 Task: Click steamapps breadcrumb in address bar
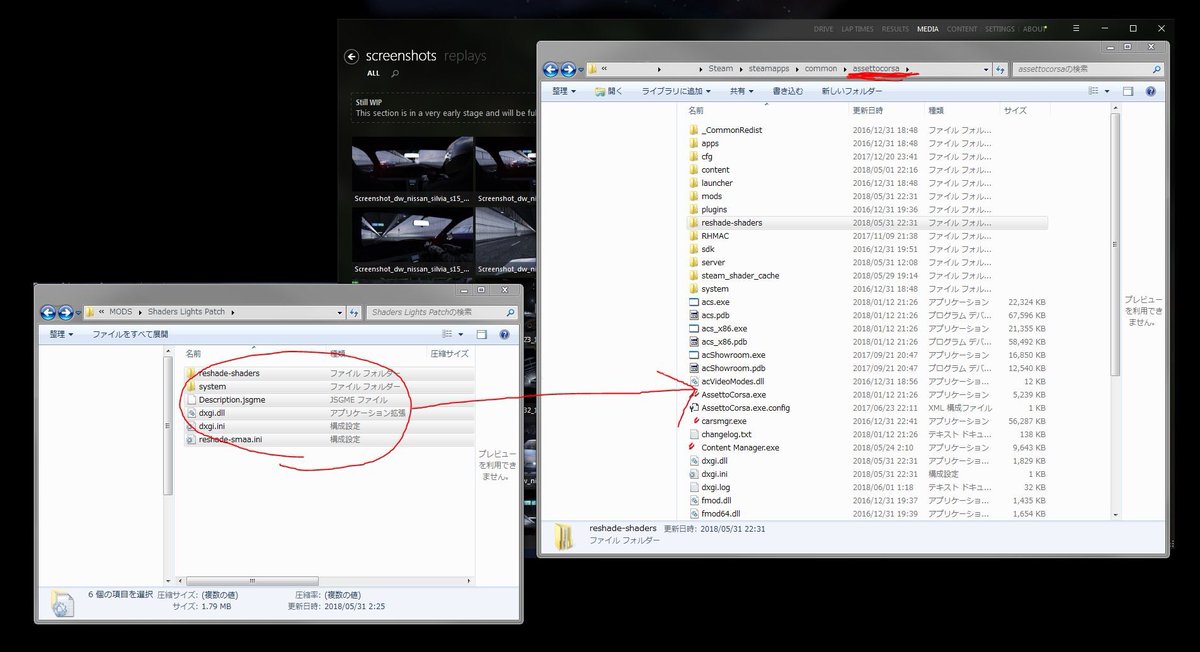click(x=770, y=69)
